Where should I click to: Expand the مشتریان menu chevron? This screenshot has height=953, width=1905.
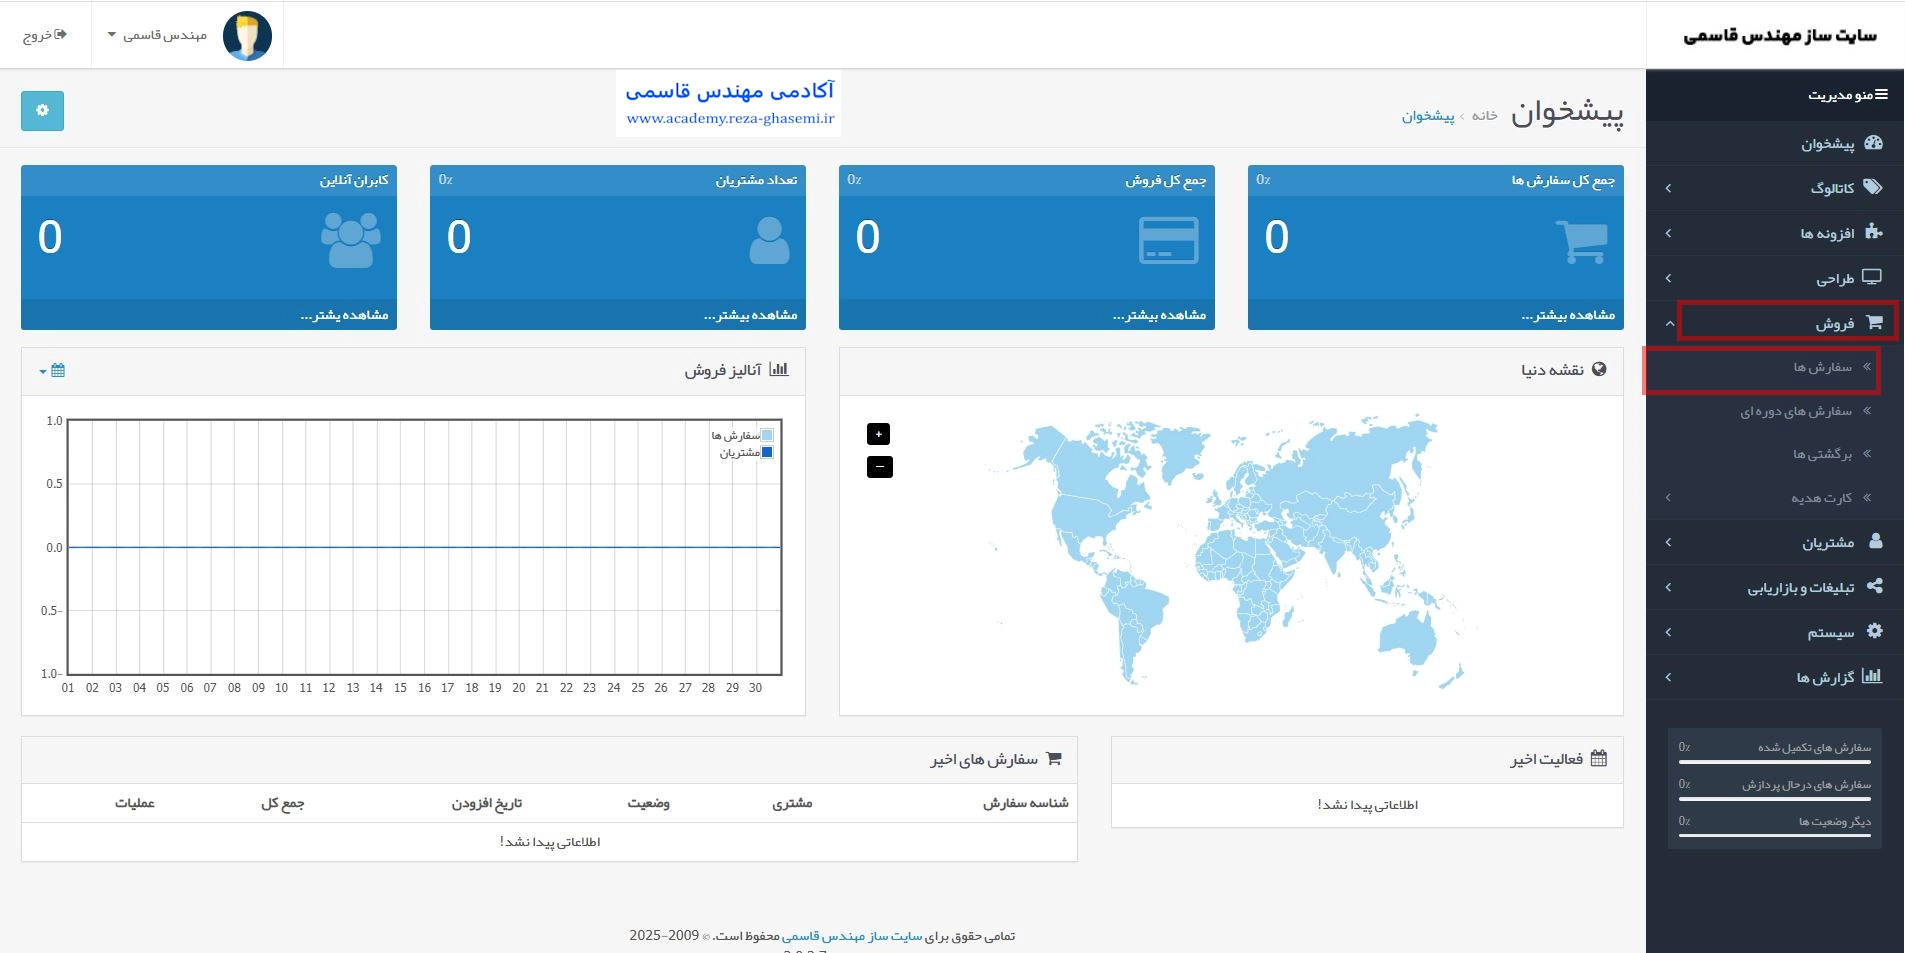[1668, 542]
